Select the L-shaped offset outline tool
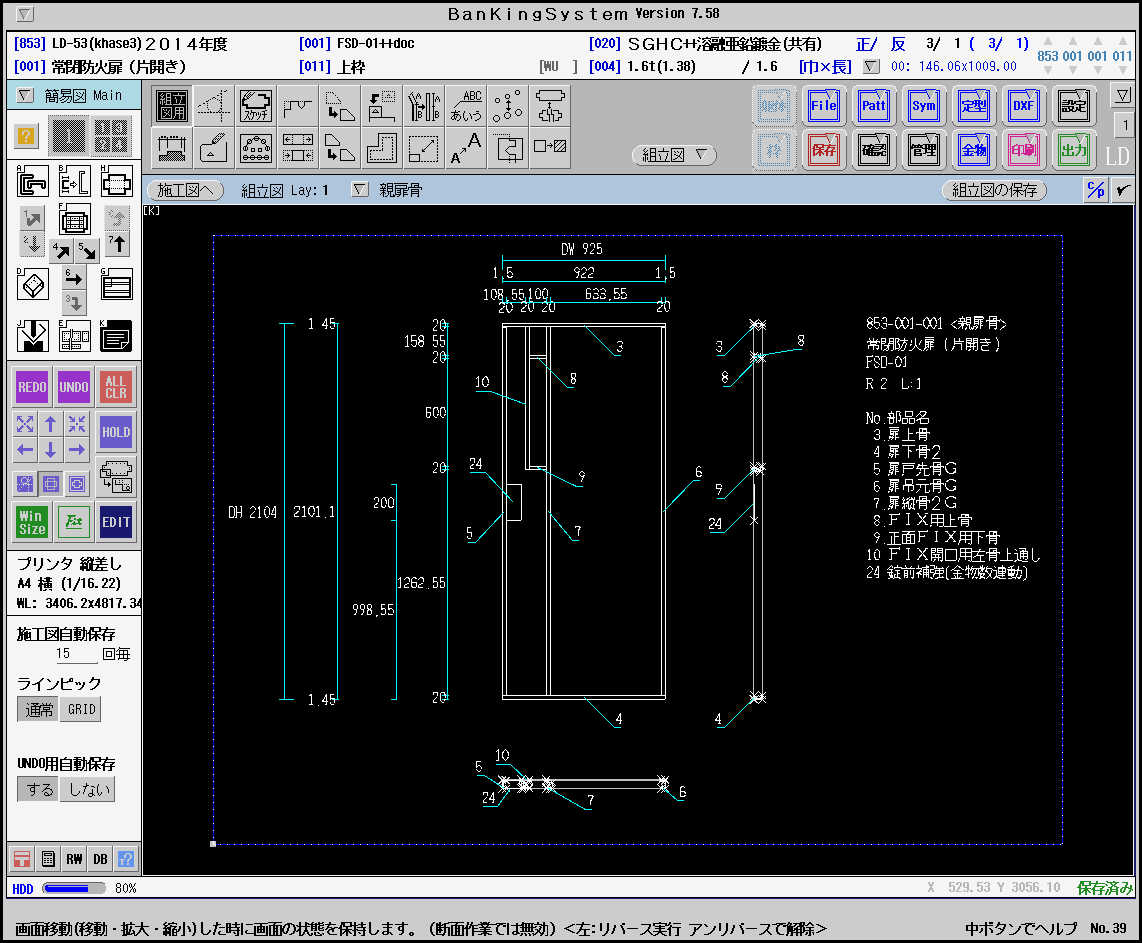Screen dimensions: 1142x943 [382, 148]
